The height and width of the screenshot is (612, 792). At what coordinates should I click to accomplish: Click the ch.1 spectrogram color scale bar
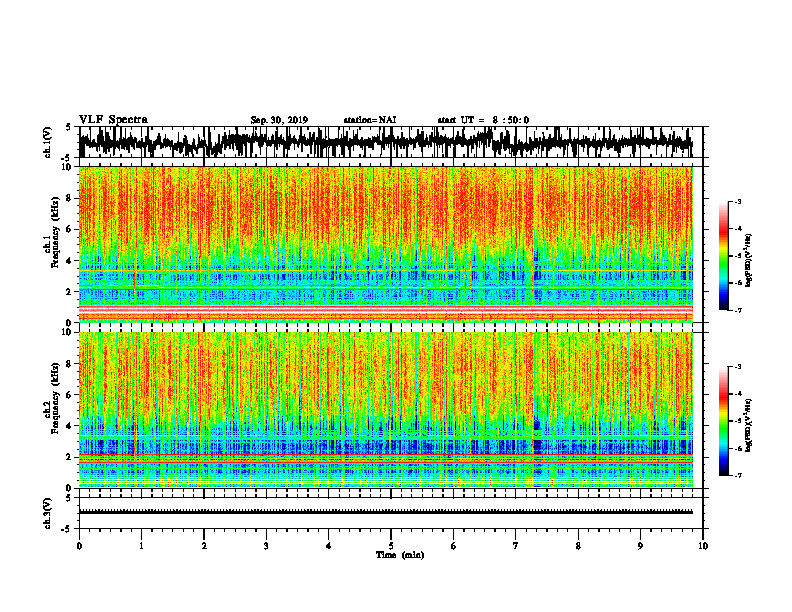pyautogui.click(x=723, y=256)
